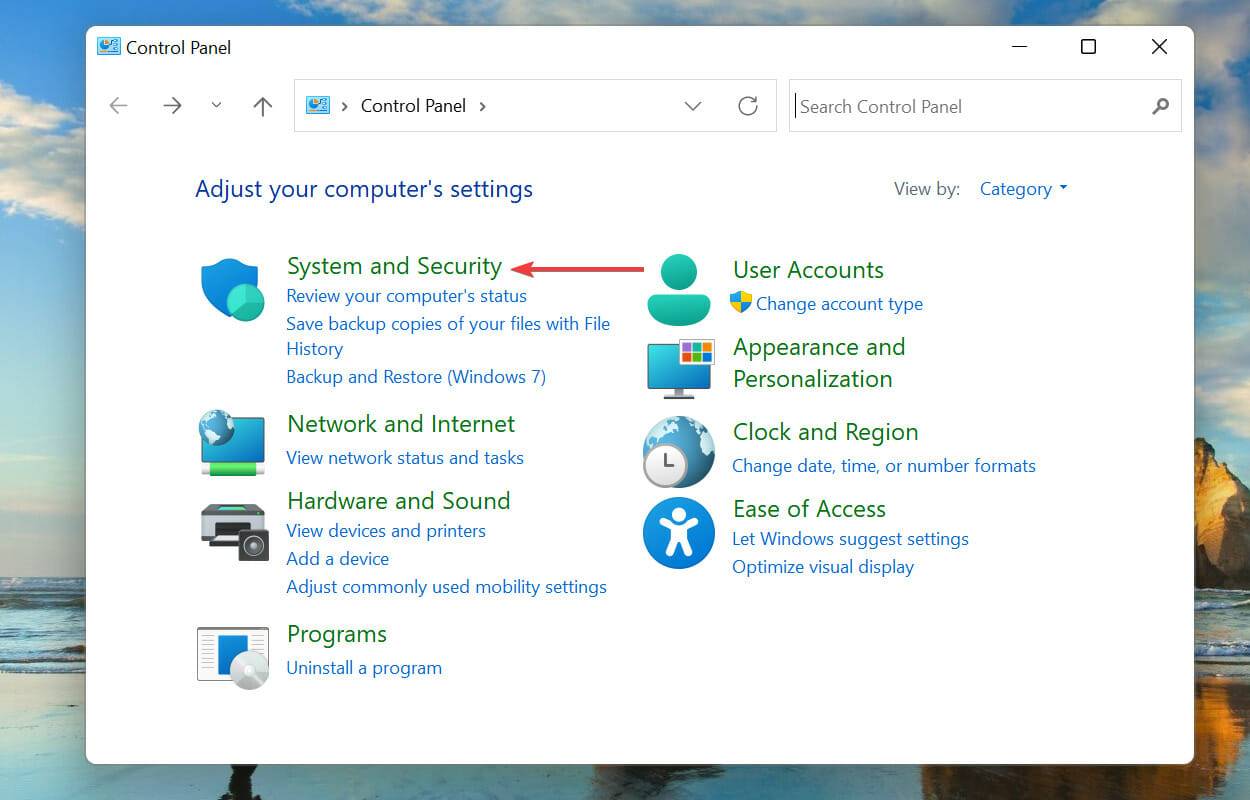Click the Clock and Region clock icon
Image resolution: width=1250 pixels, height=800 pixels.
[x=678, y=452]
